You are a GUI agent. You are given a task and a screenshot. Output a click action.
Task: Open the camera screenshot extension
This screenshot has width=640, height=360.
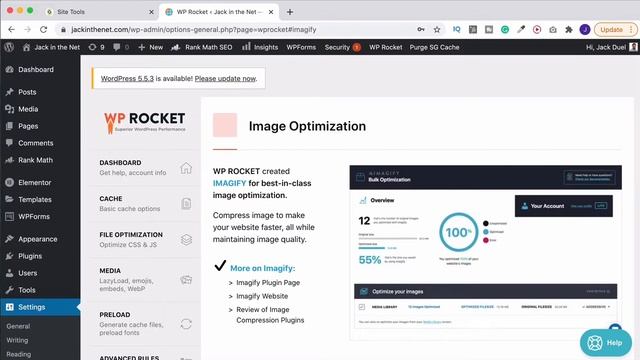pos(553,29)
